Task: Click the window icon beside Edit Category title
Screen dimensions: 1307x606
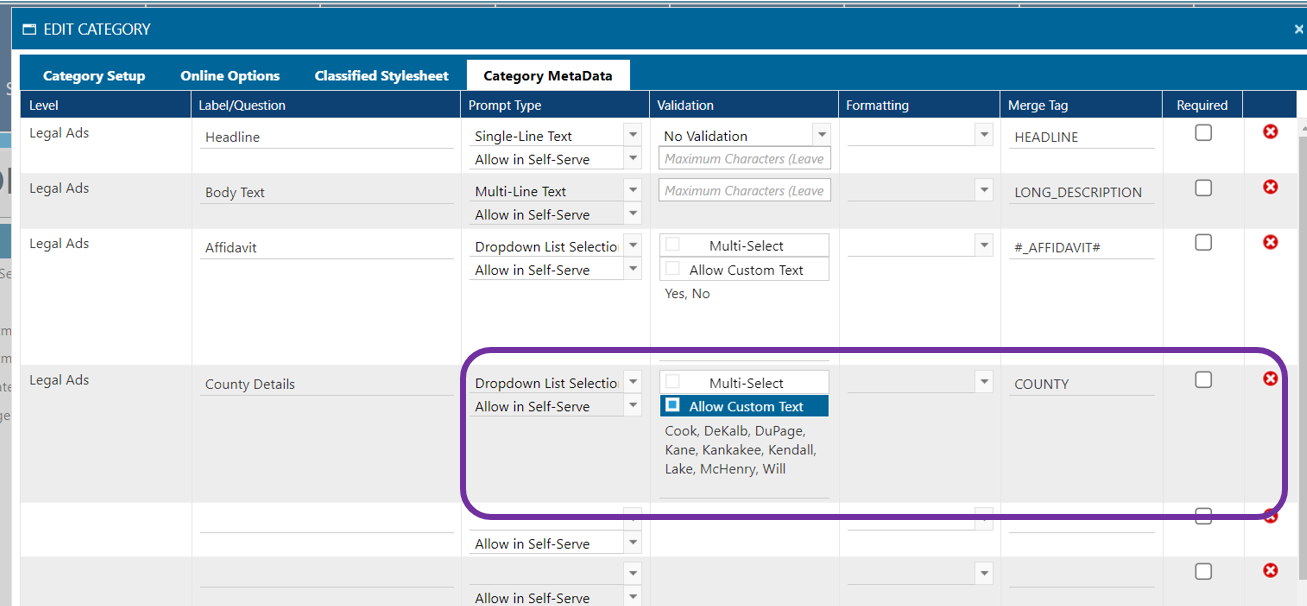Action: pyautogui.click(x=29, y=30)
